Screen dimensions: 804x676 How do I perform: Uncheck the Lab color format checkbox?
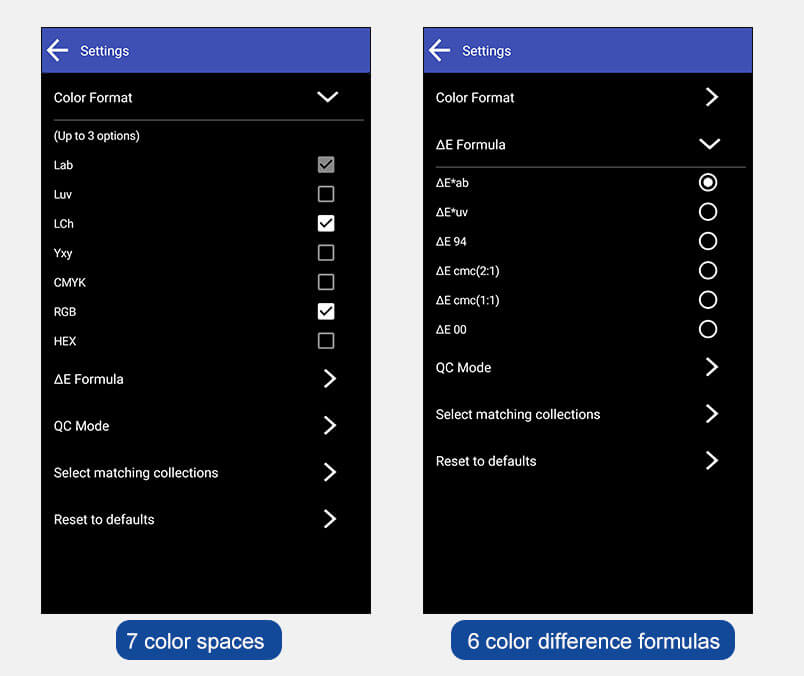click(326, 165)
